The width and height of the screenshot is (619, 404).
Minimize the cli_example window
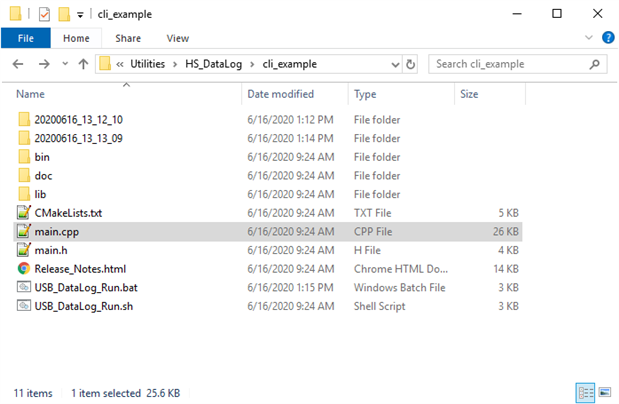point(517,14)
